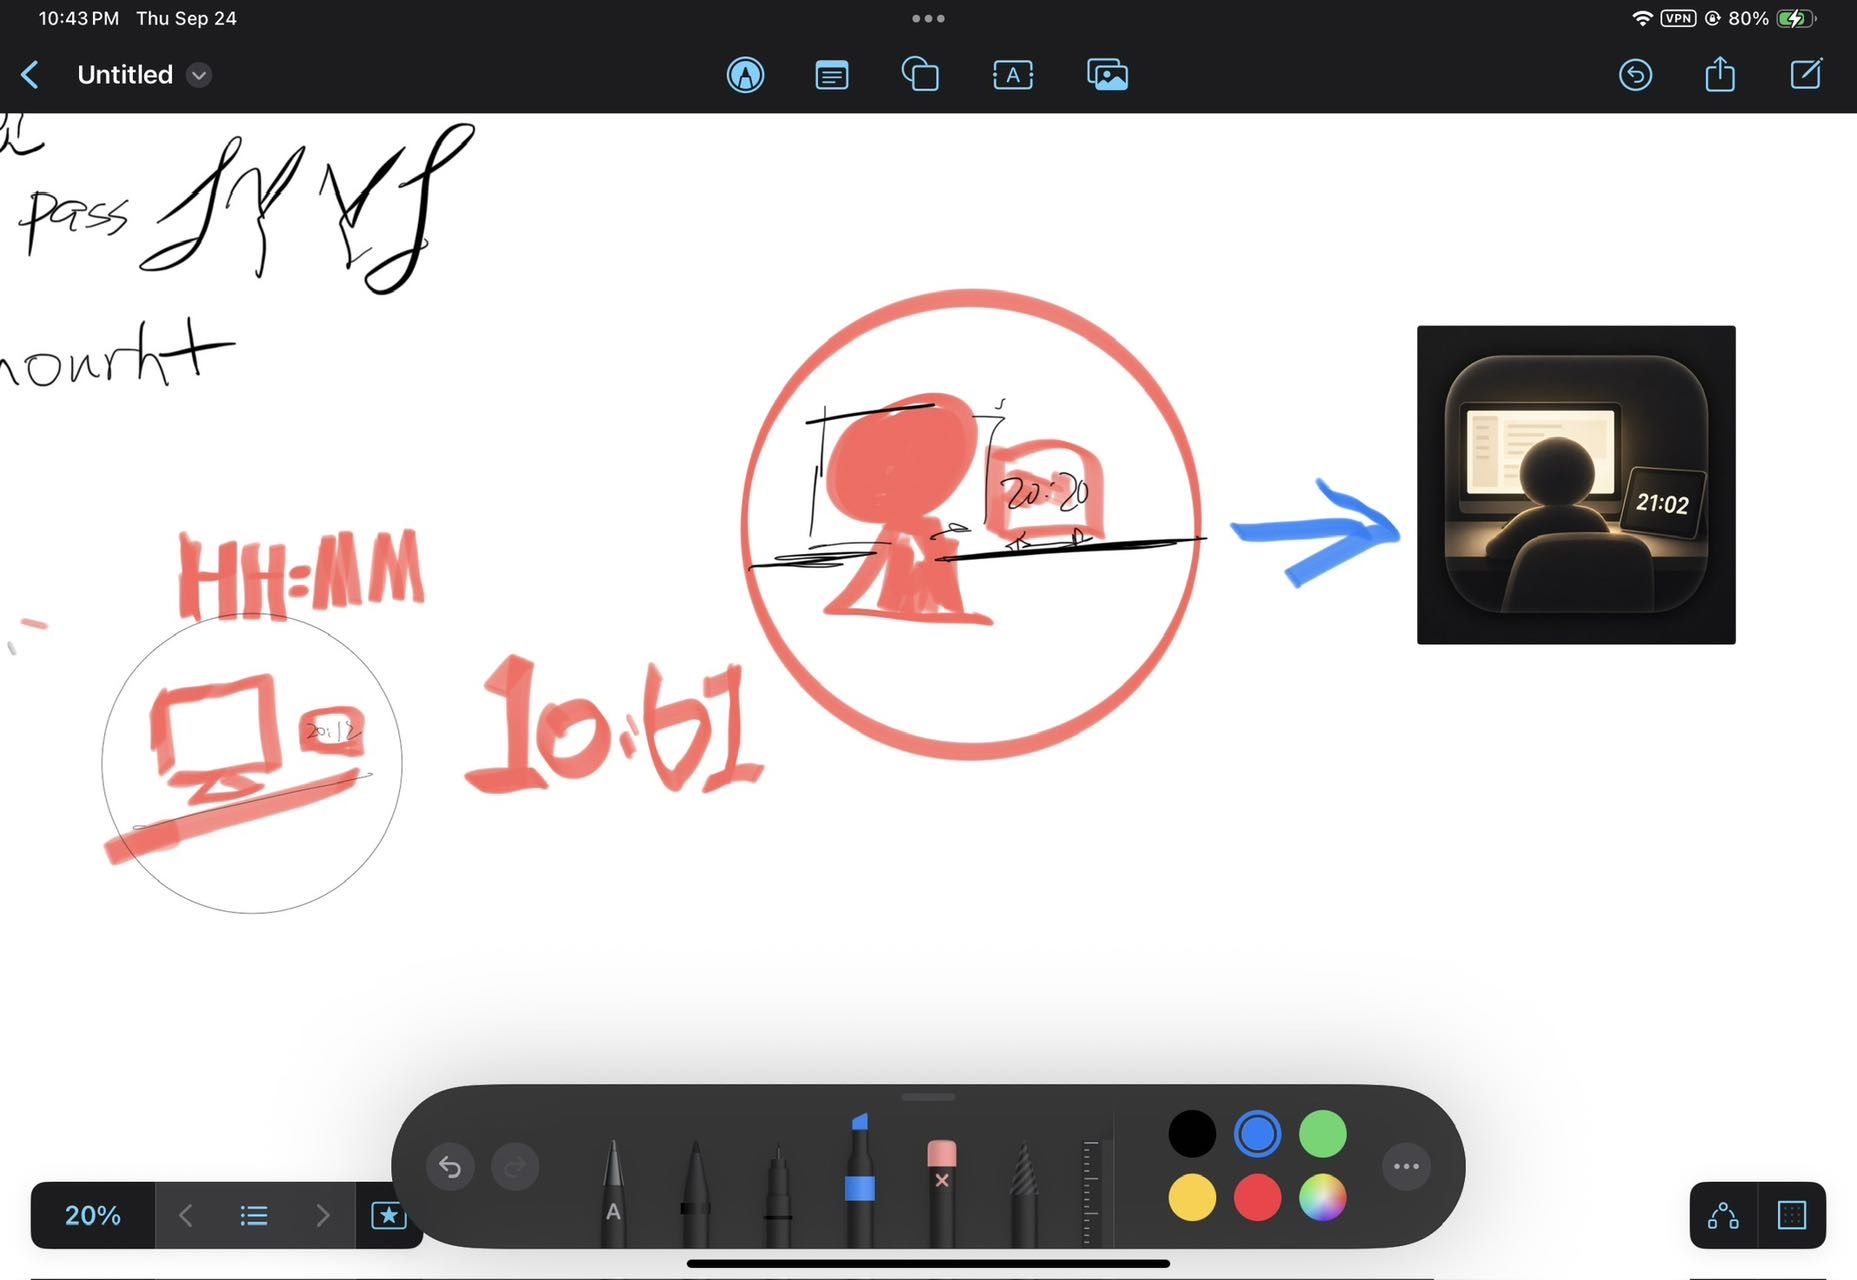Select the fine-tip monoline pen tool
This screenshot has height=1280, width=1857.
(x=778, y=1195)
